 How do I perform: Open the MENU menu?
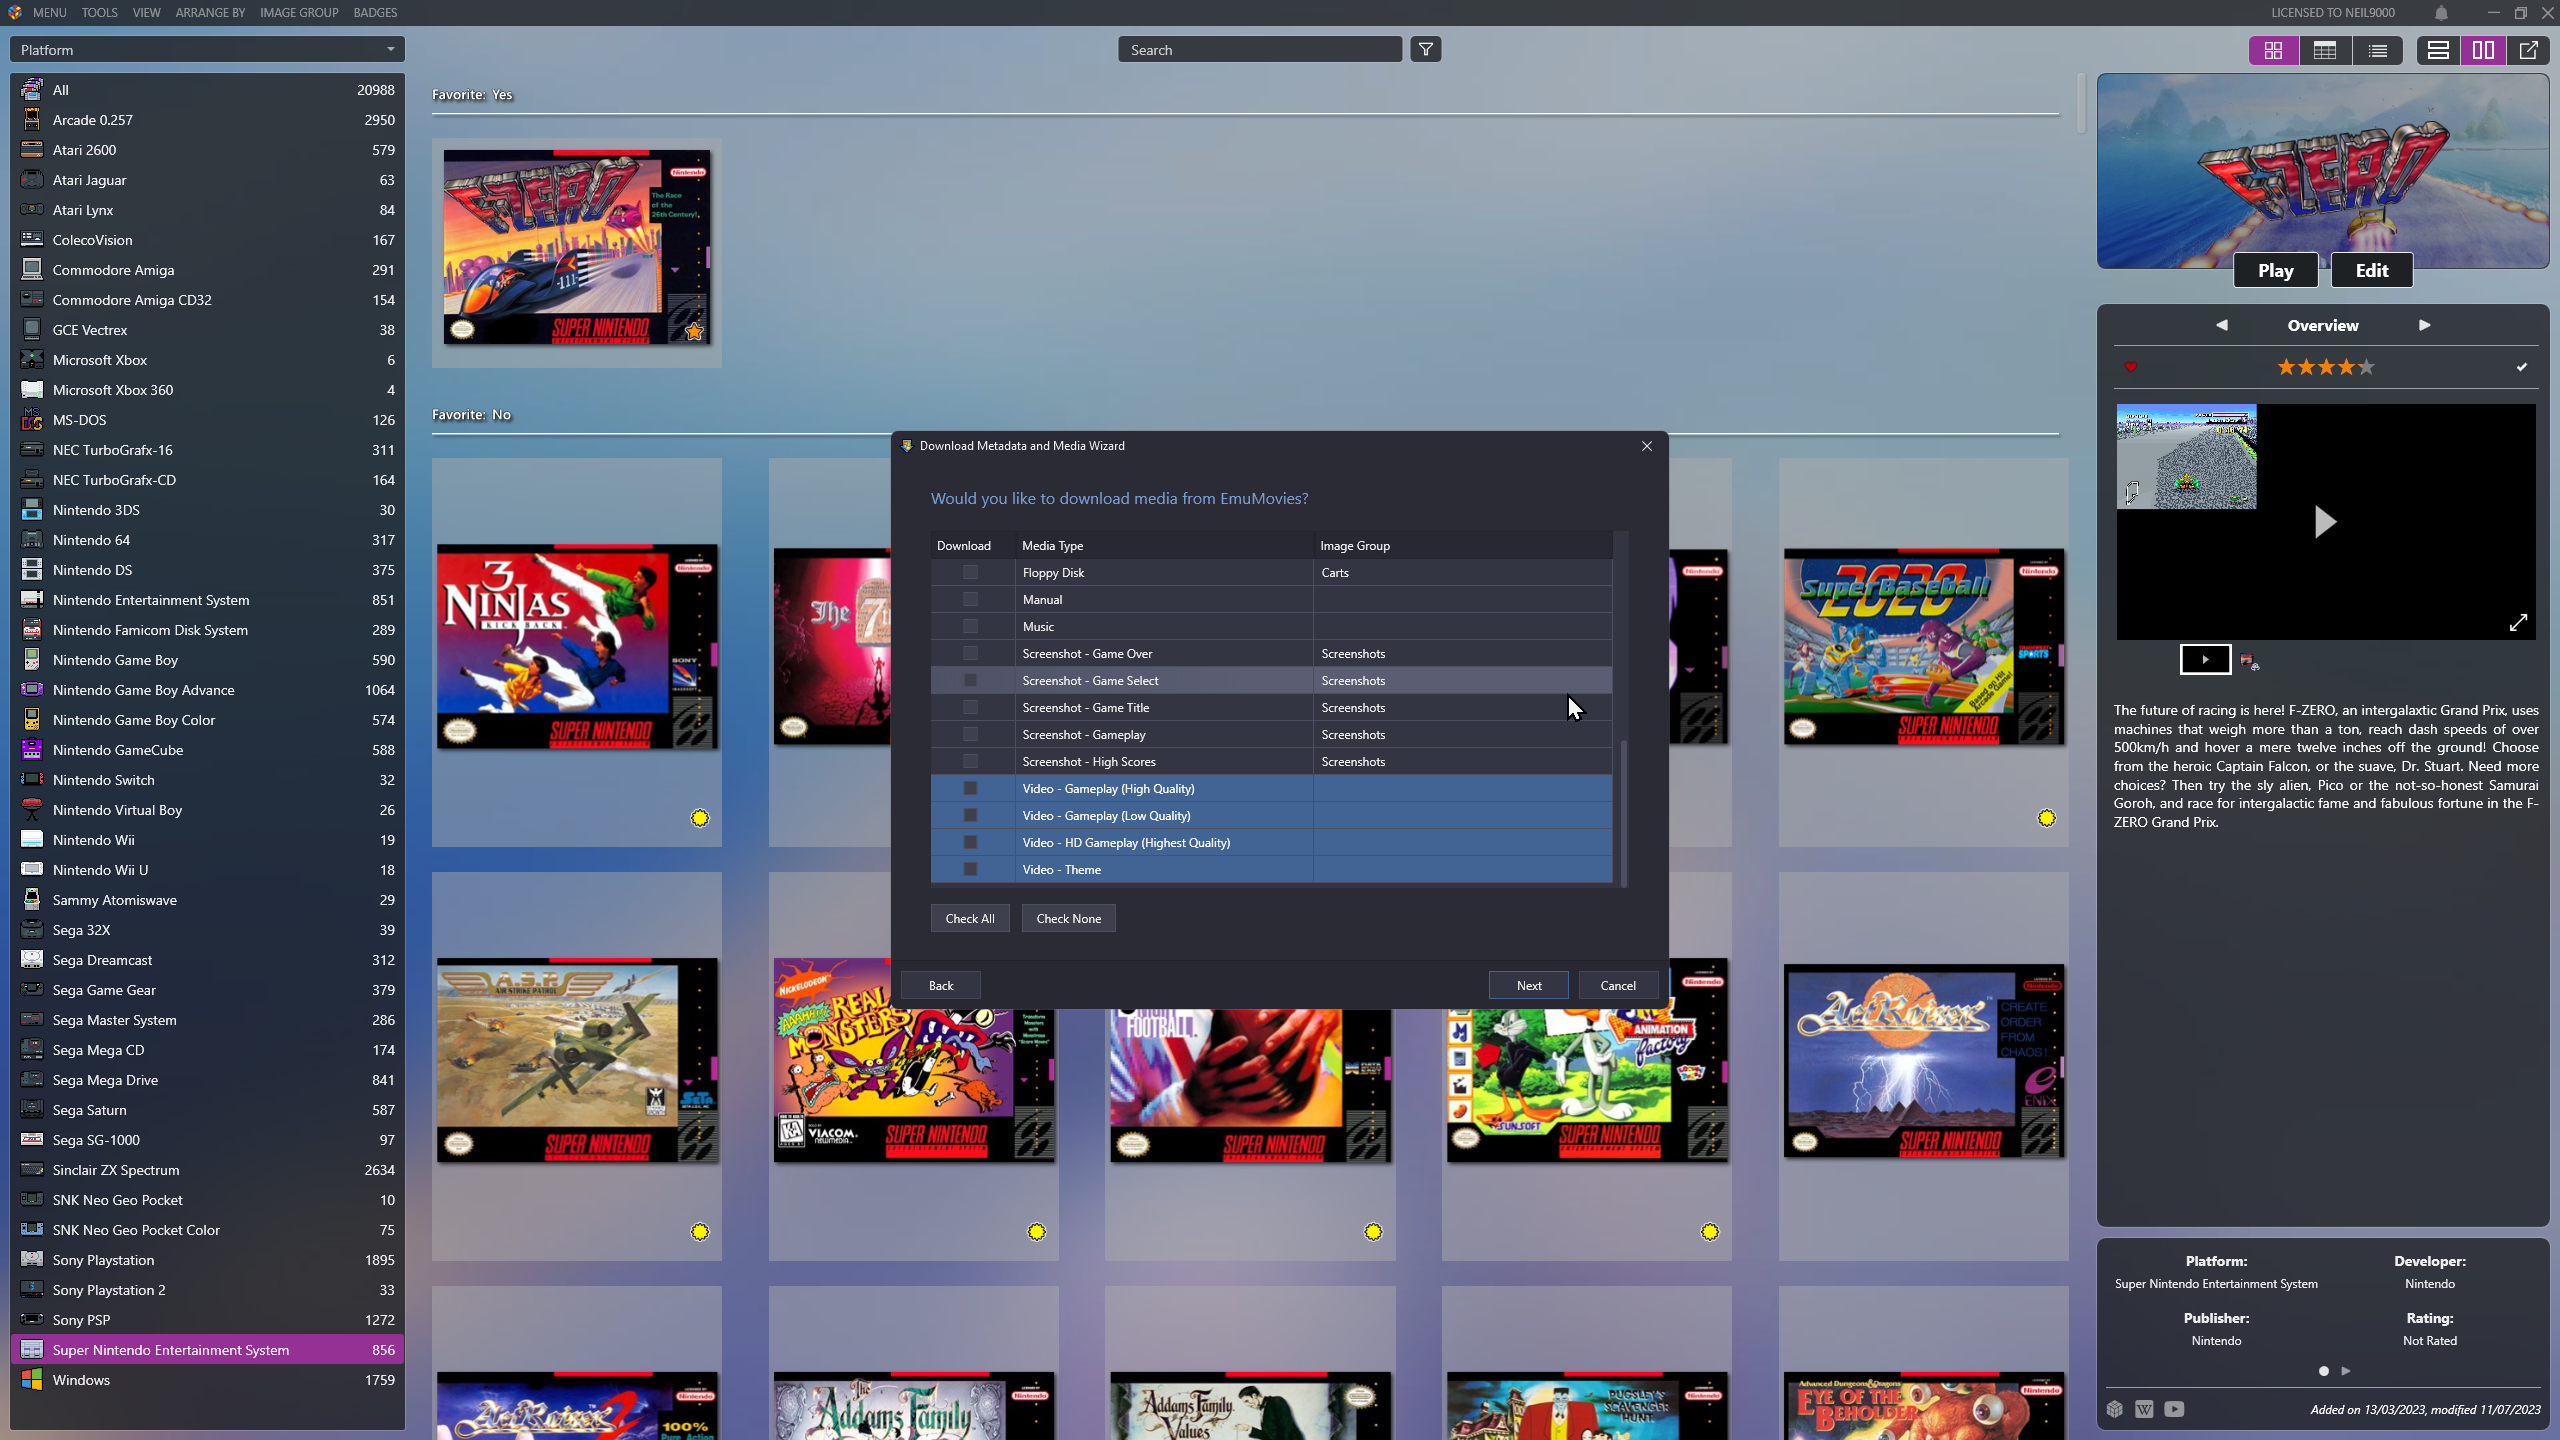[x=49, y=12]
